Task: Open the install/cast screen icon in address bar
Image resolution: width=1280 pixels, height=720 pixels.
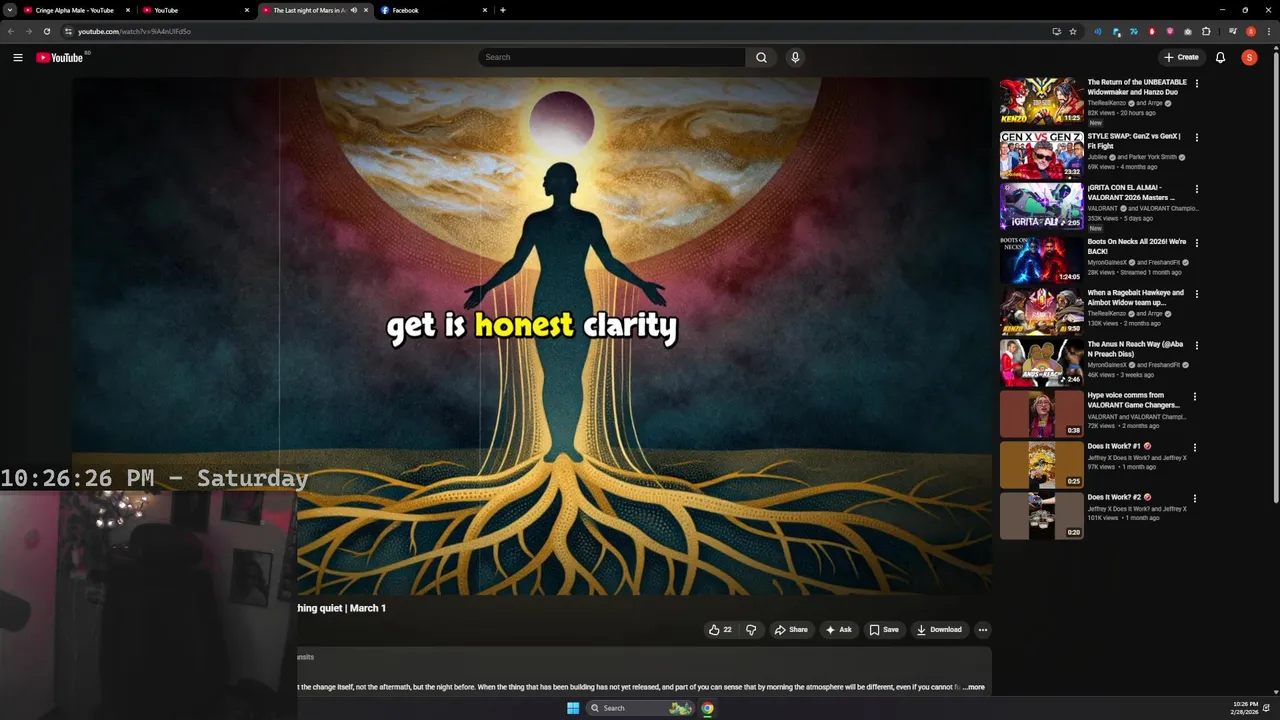Action: tap(1056, 31)
